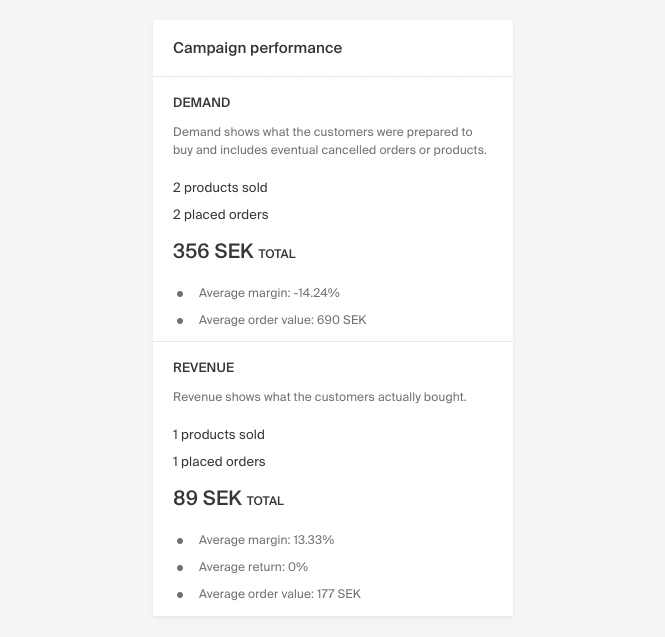
Task: Click the Campaign performance card title
Action: 257,48
